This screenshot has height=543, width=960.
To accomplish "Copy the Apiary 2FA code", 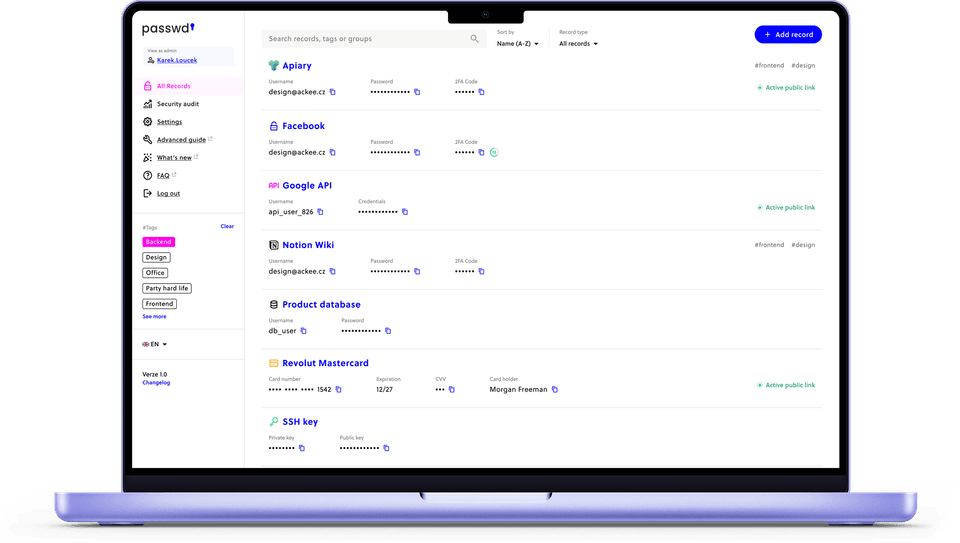I will click(481, 92).
